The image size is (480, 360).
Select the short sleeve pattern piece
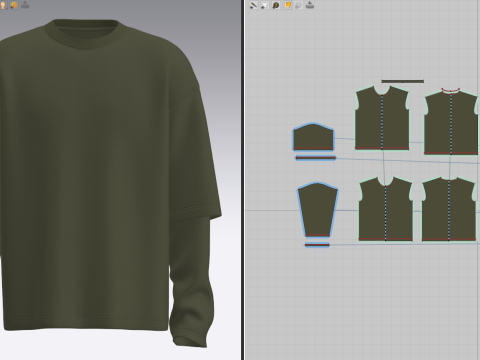[313, 137]
